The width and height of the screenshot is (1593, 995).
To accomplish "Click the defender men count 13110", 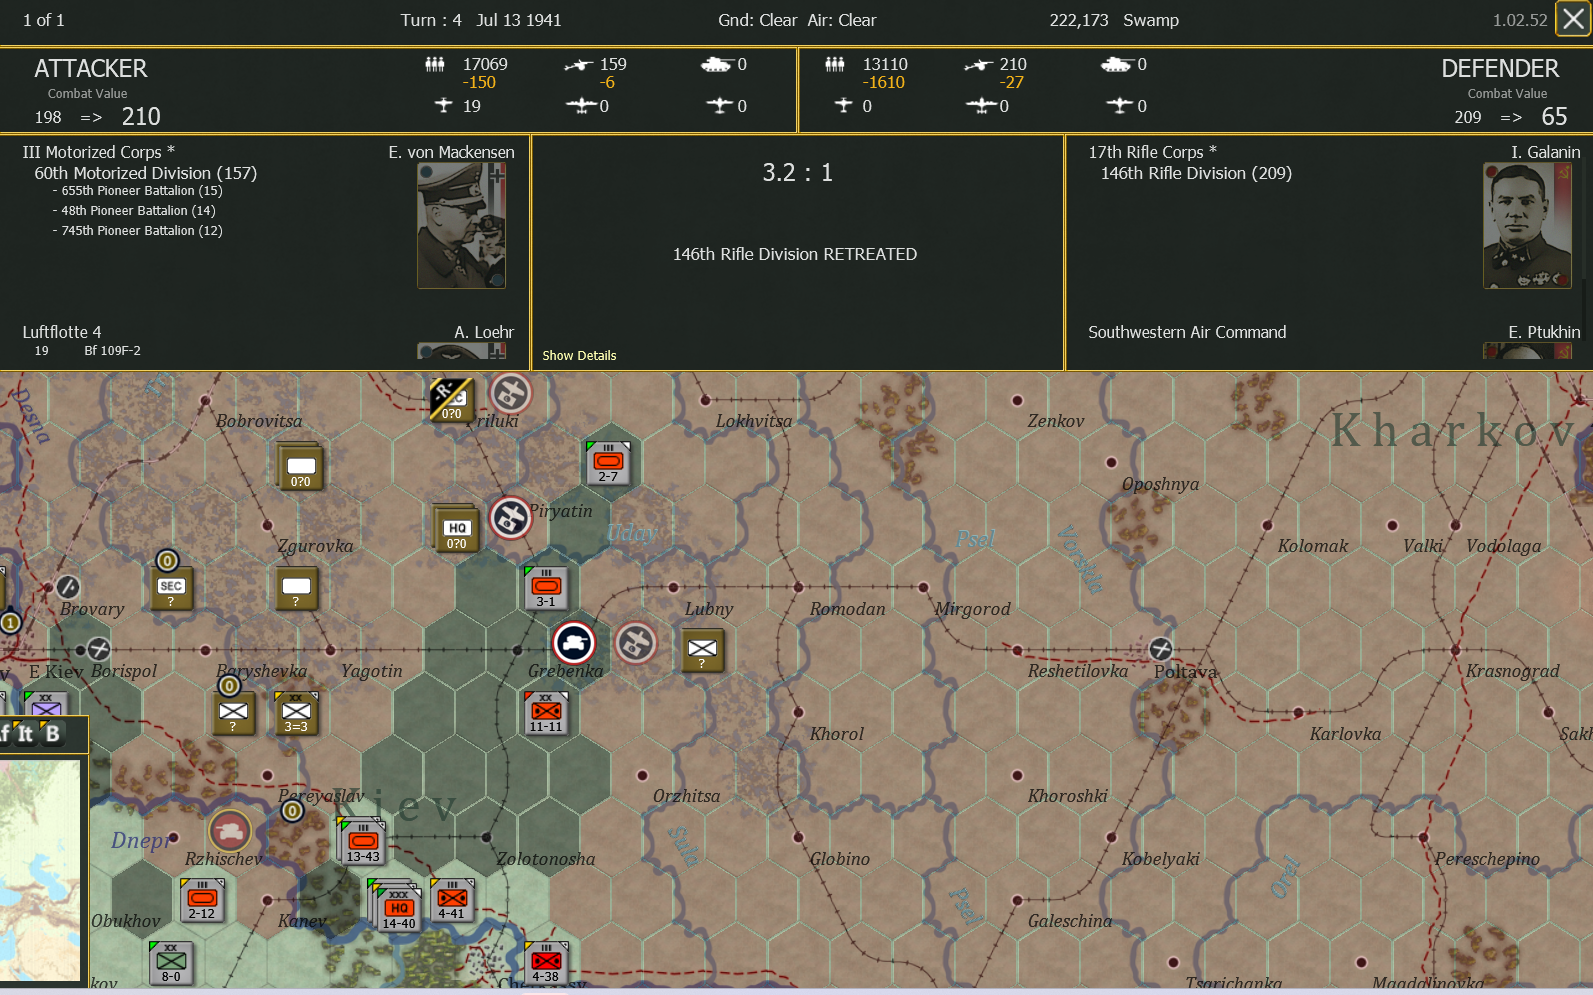I will click(x=885, y=64).
